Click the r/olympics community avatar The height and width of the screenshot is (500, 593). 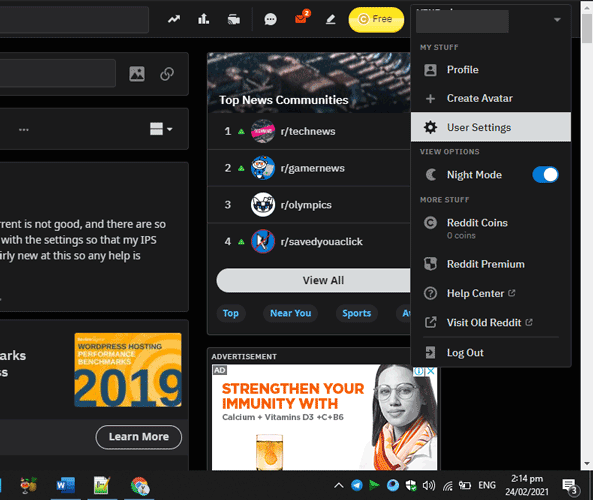tap(263, 205)
